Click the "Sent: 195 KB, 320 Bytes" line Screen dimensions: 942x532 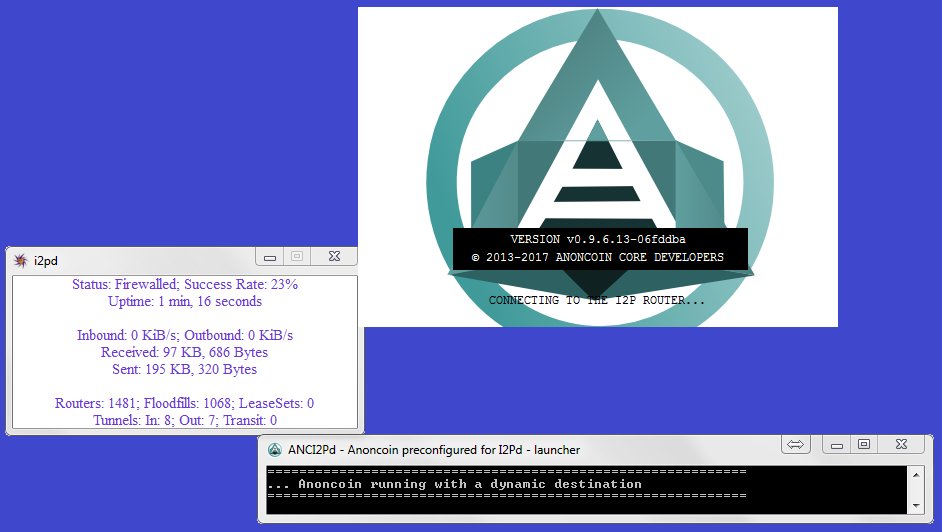click(184, 369)
